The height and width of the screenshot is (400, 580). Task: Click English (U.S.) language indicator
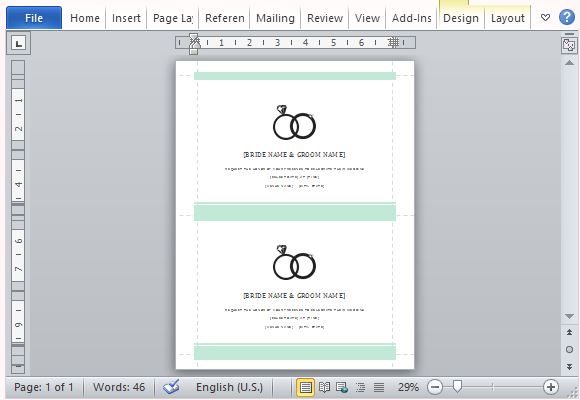pyautogui.click(x=229, y=387)
